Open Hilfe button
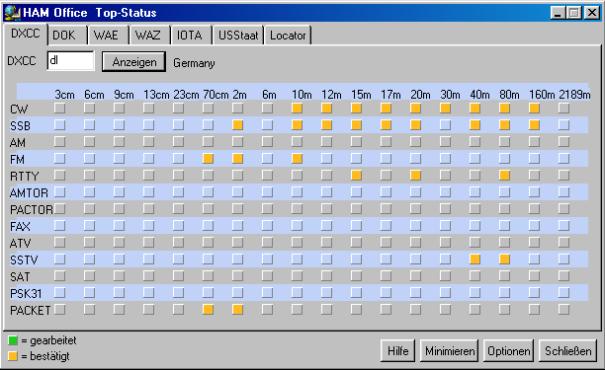This screenshot has width=605, height=370. pos(398,351)
